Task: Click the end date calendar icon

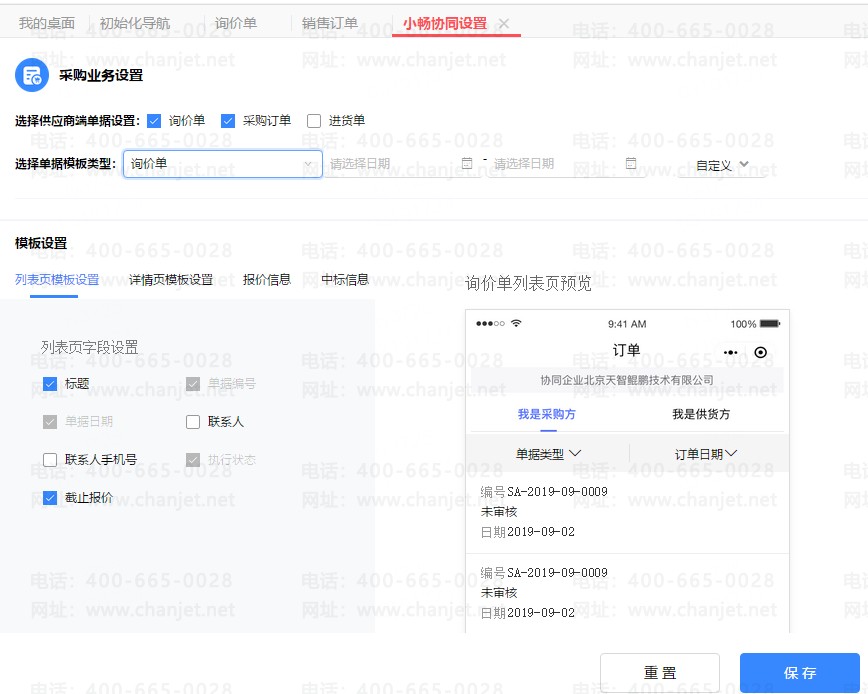Action: pos(631,163)
